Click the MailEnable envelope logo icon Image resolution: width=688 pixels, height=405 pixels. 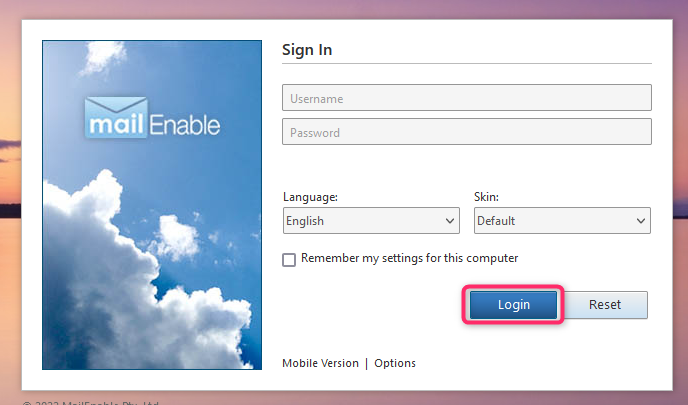pos(116,117)
